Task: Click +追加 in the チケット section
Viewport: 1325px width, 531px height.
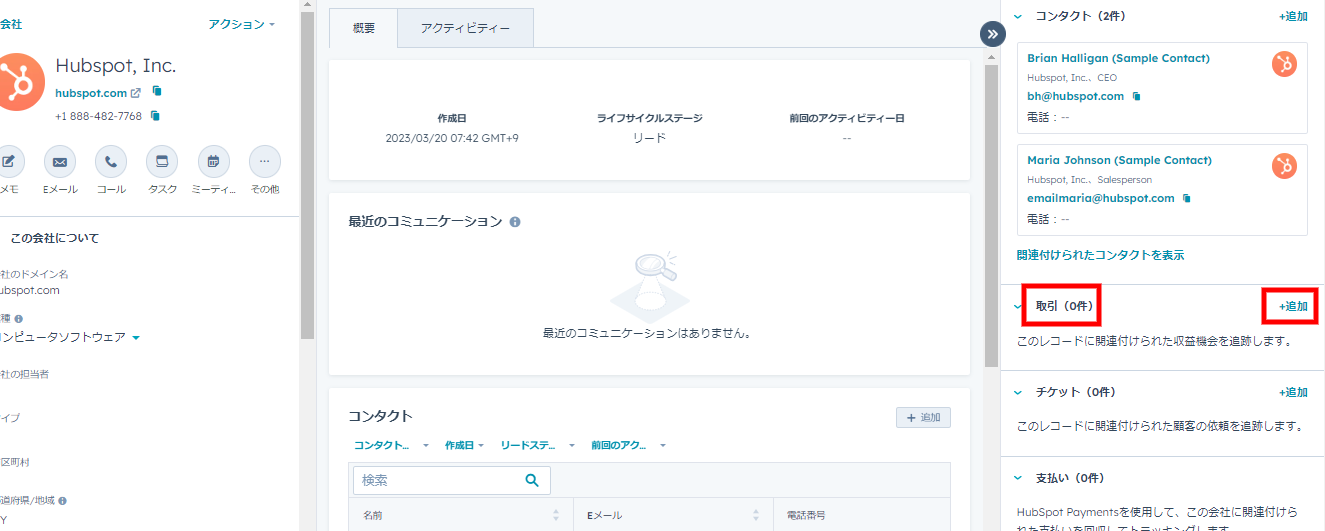Action: (1293, 392)
